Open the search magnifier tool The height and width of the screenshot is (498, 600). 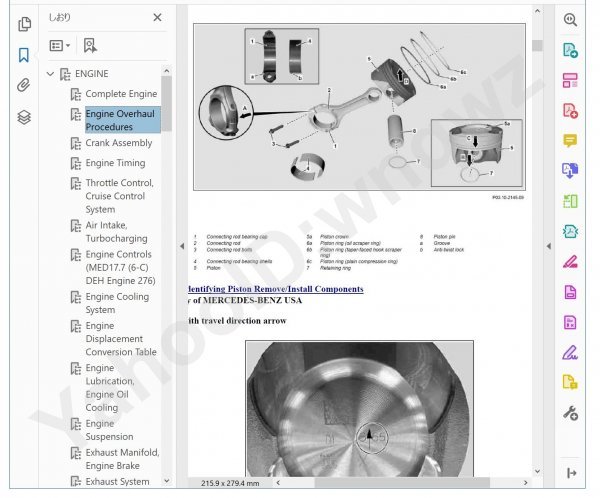pos(570,20)
